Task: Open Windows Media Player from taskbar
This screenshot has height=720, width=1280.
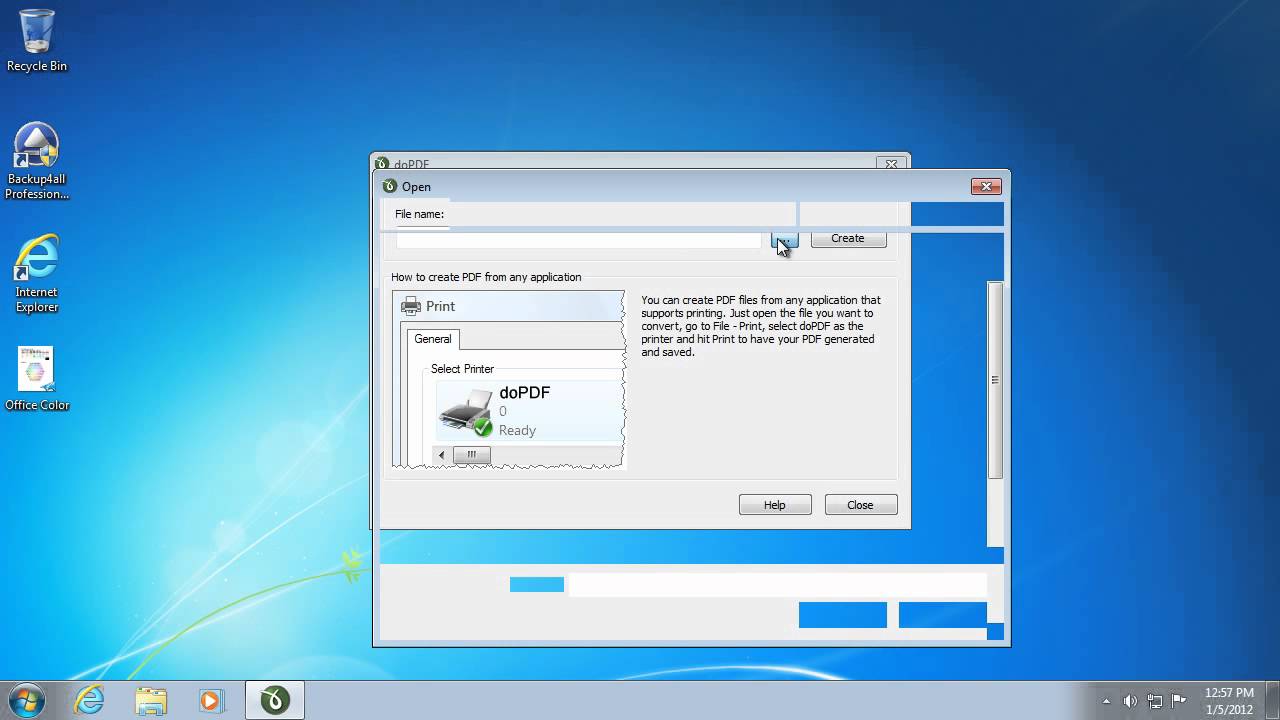Action: [x=211, y=700]
